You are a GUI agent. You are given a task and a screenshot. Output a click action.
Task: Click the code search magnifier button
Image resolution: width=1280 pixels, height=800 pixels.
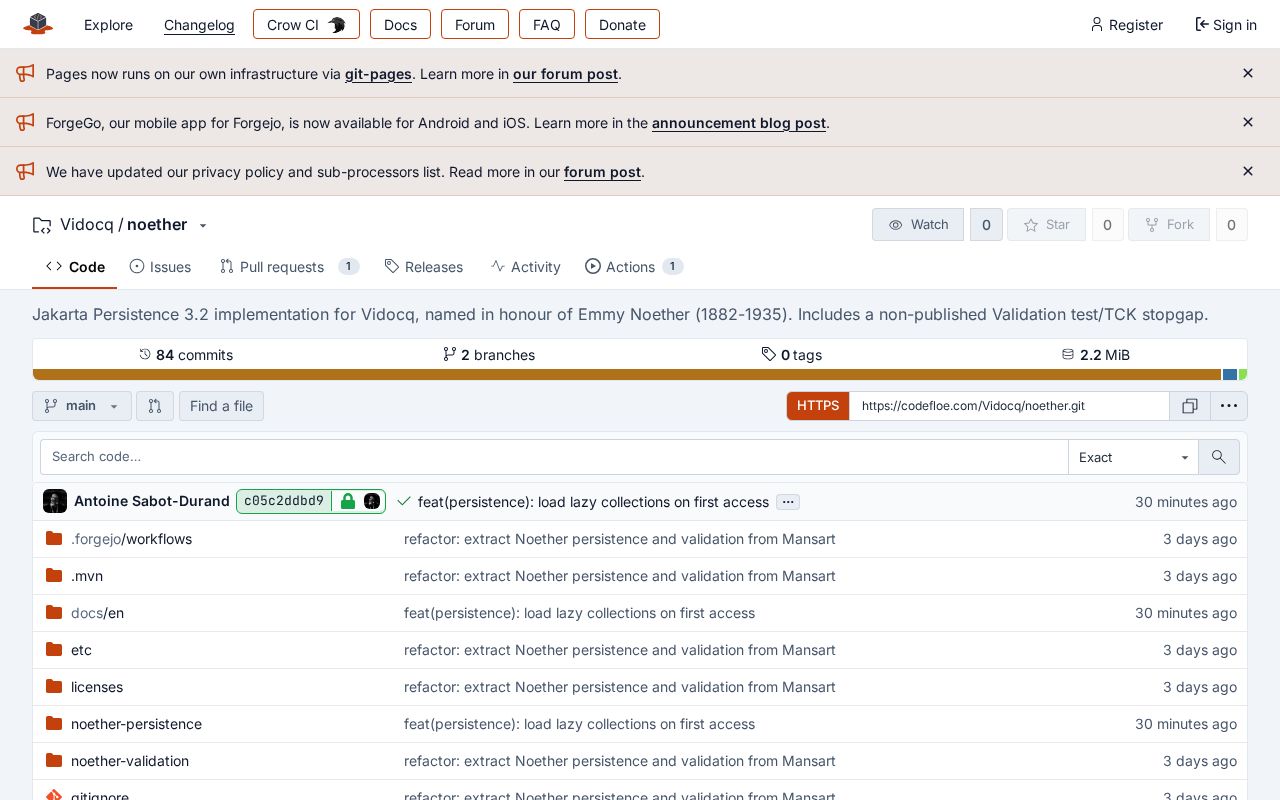[x=1219, y=457]
